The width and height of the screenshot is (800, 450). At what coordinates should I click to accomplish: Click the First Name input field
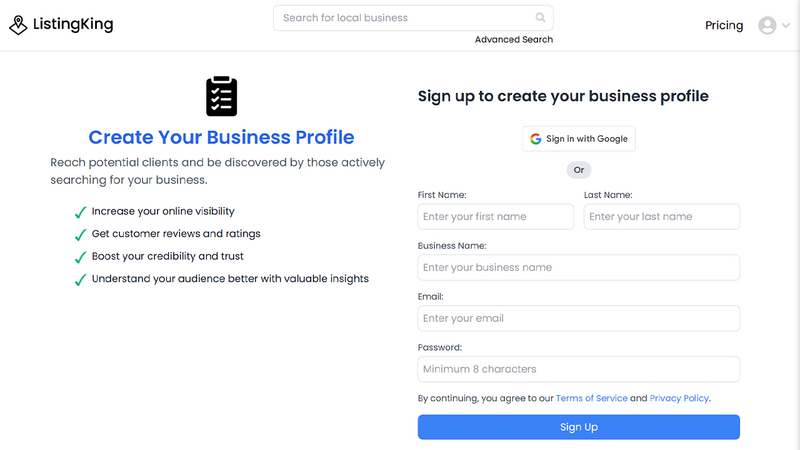pyautogui.click(x=495, y=216)
